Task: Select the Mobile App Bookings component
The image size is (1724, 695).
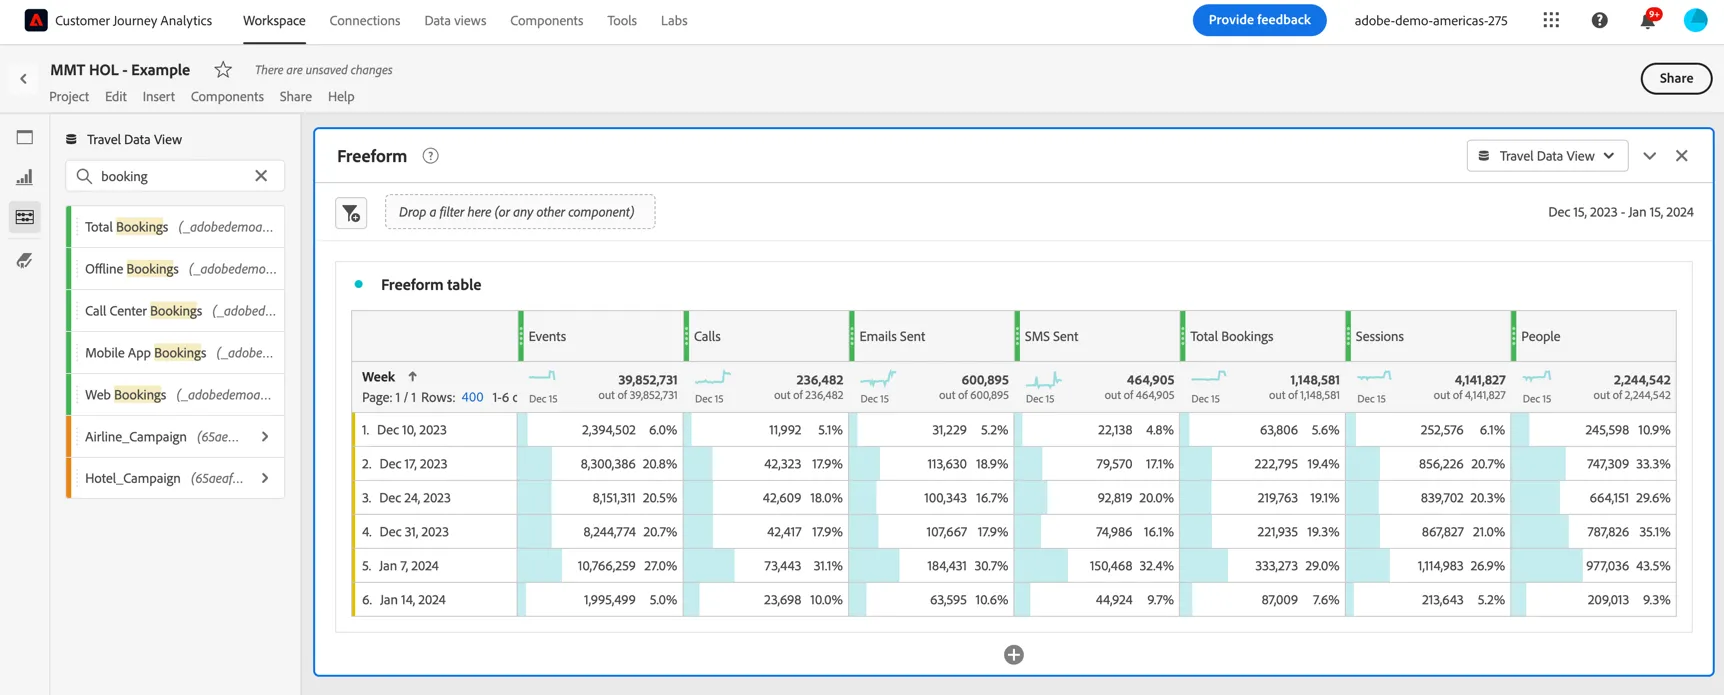Action: coord(176,353)
